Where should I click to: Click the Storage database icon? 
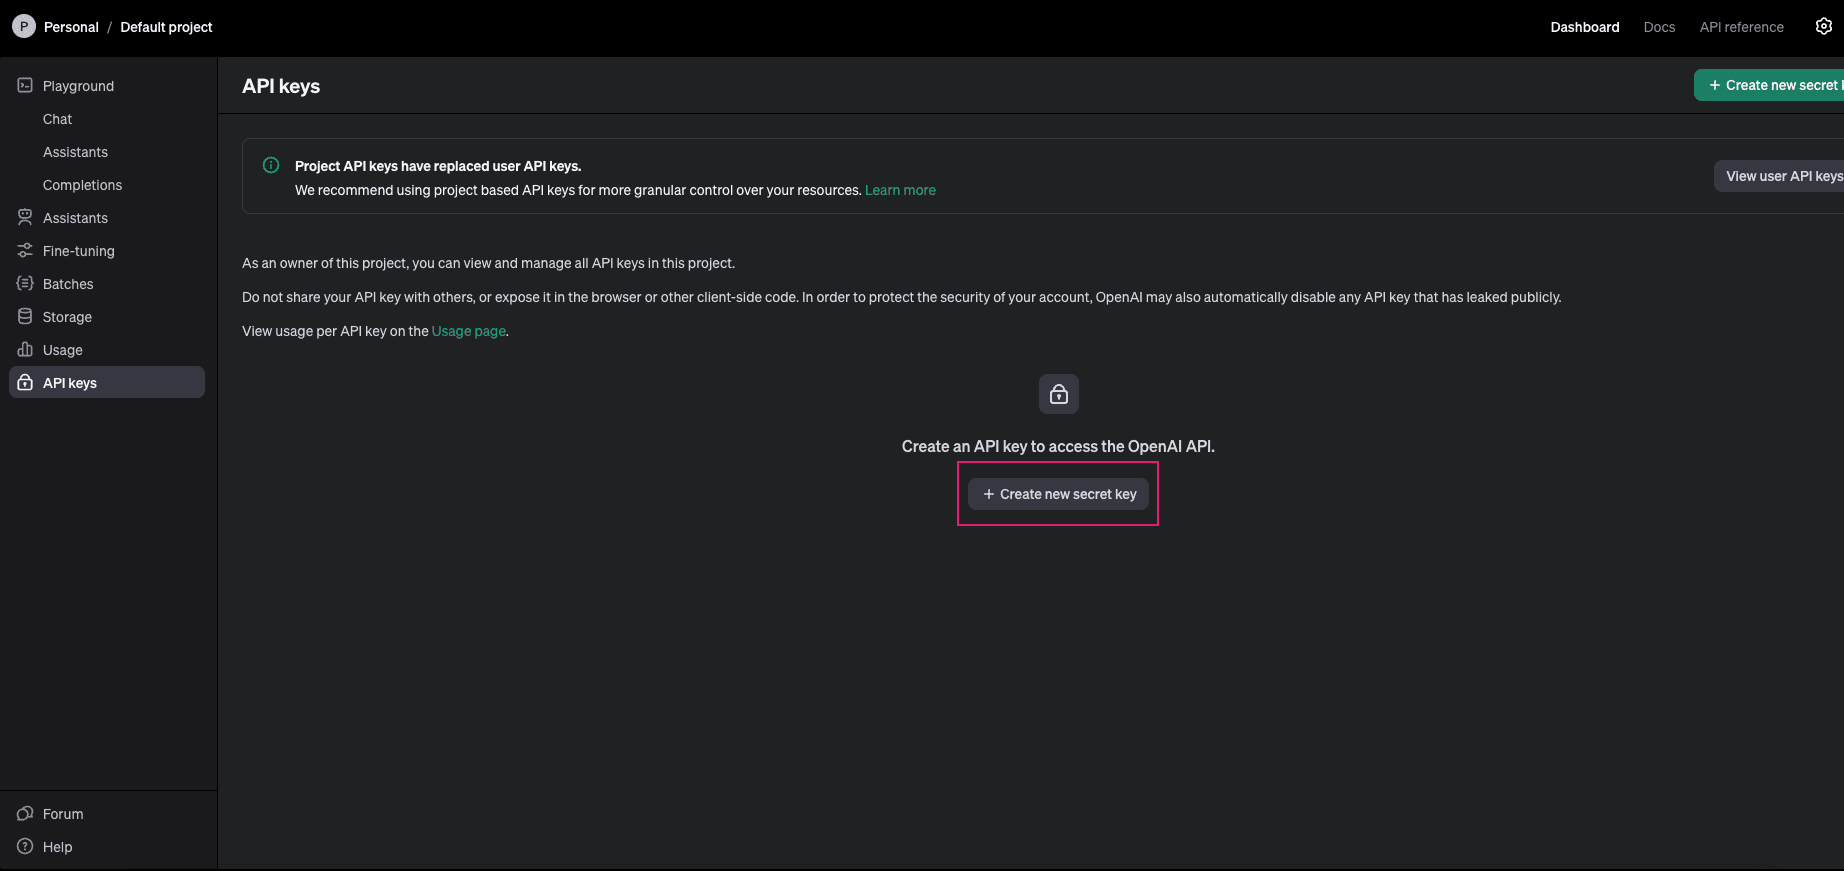[x=25, y=317]
